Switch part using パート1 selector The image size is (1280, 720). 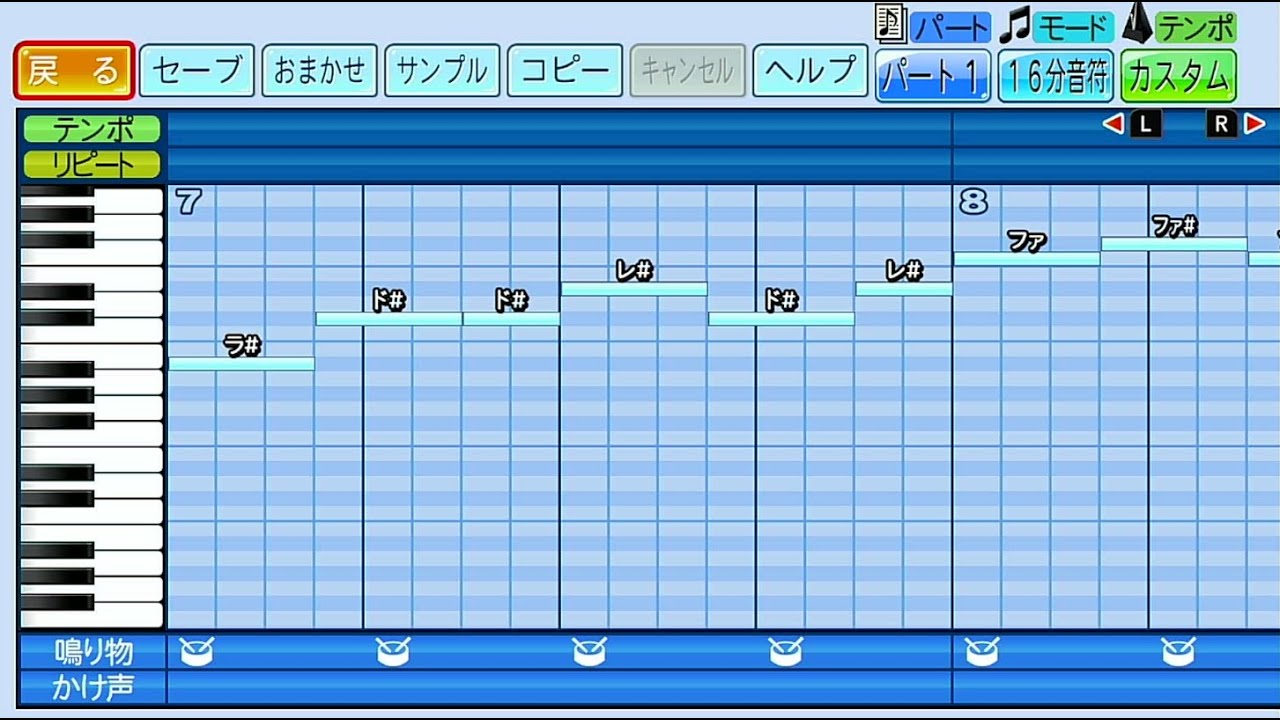pos(933,76)
